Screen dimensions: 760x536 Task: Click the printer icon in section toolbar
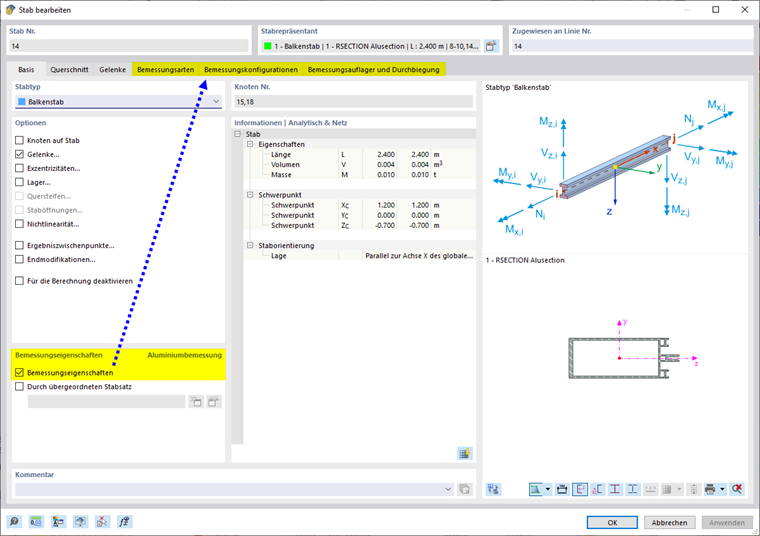710,489
